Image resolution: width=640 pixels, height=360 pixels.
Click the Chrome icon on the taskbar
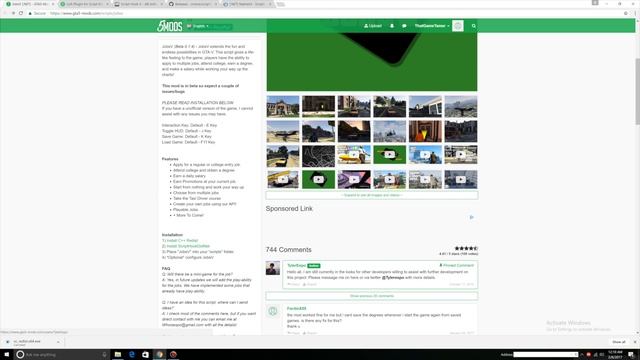pos(160,354)
